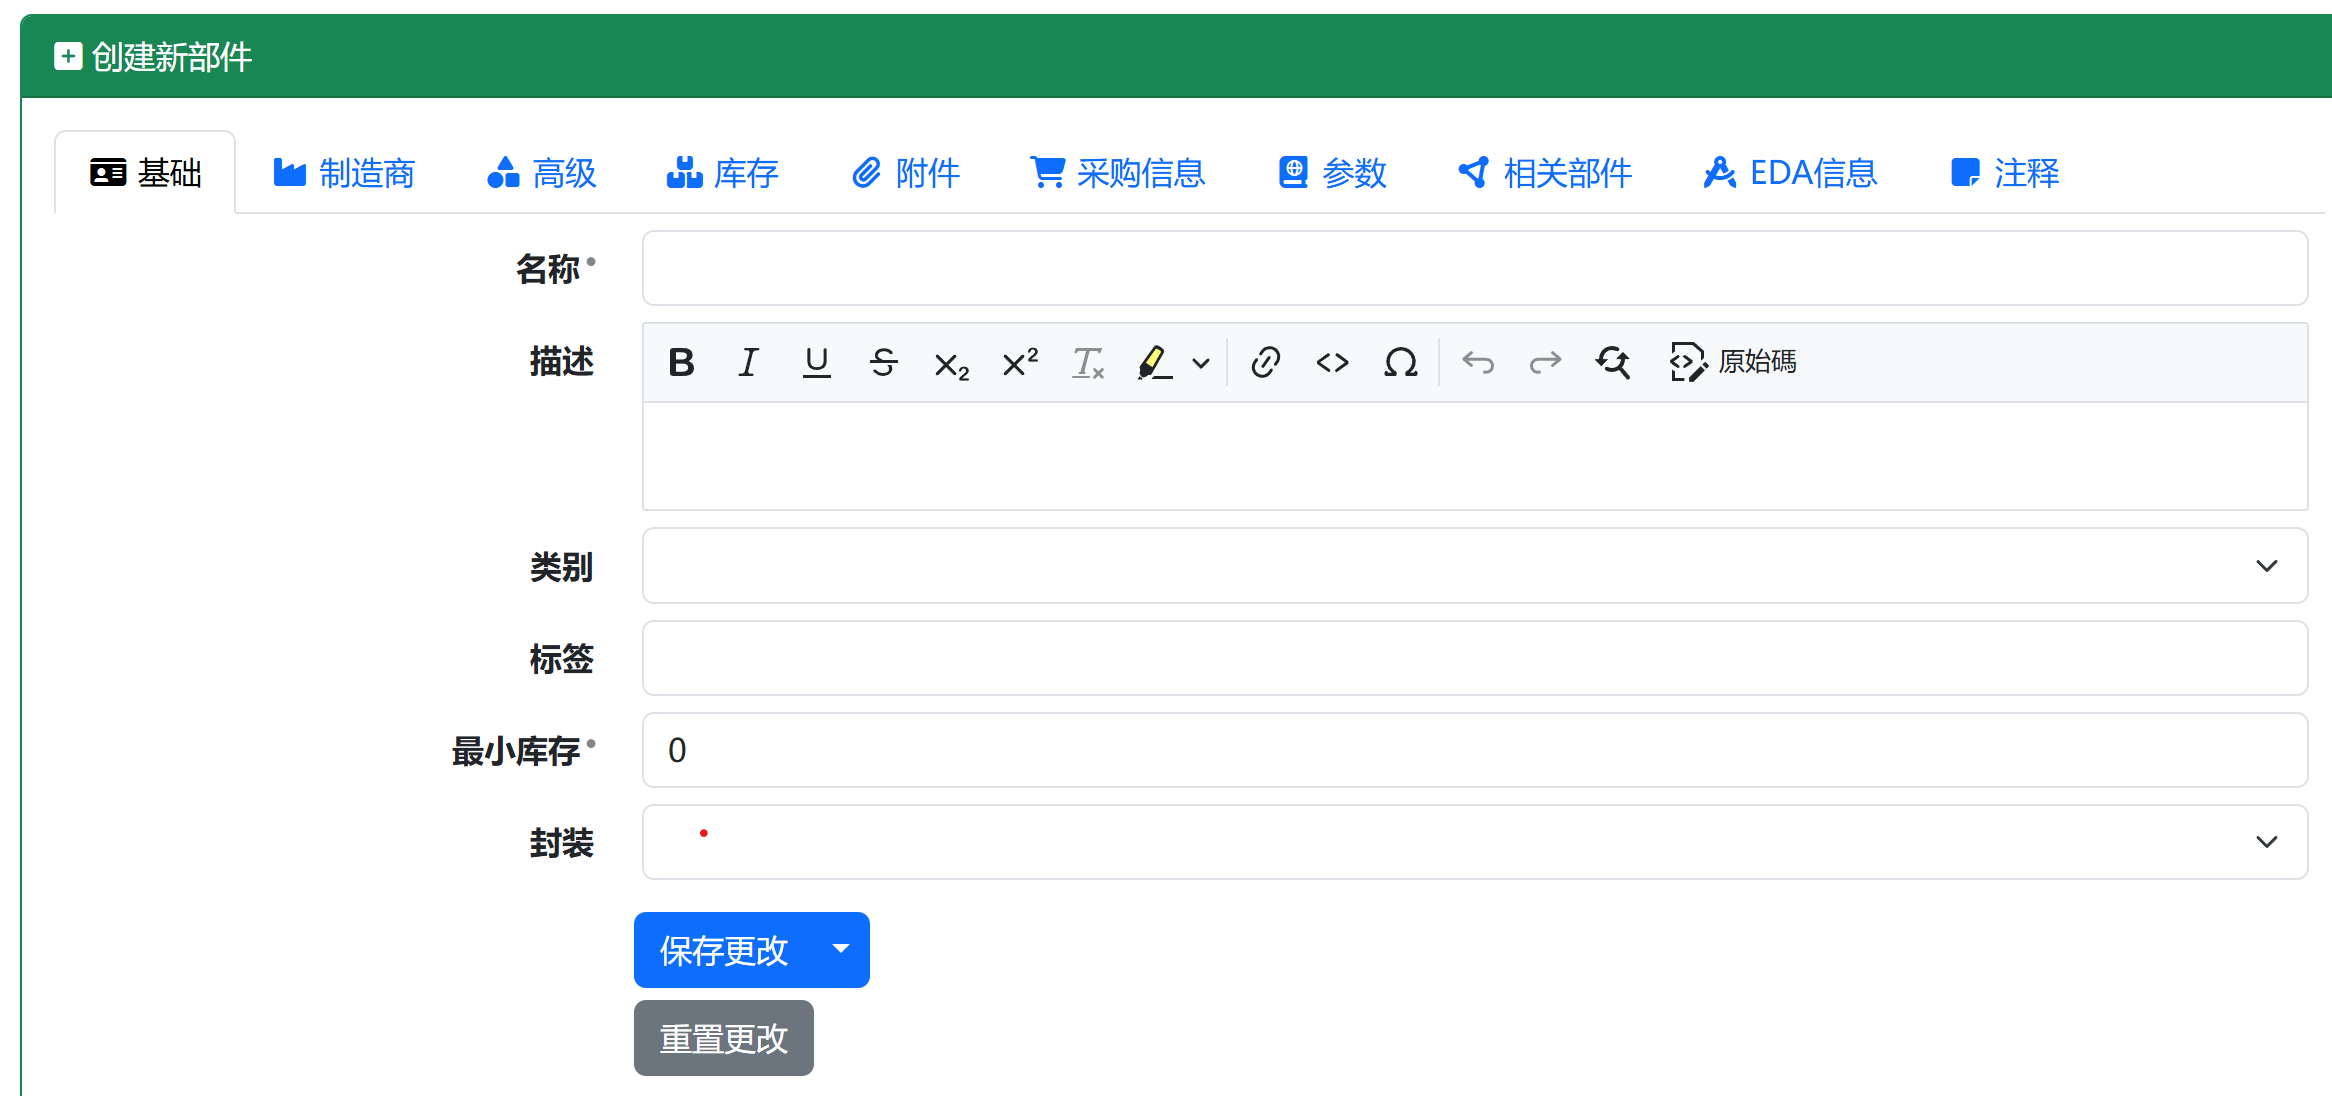Apply italic formatting
Viewport: 2332px width, 1096px height.
point(748,362)
